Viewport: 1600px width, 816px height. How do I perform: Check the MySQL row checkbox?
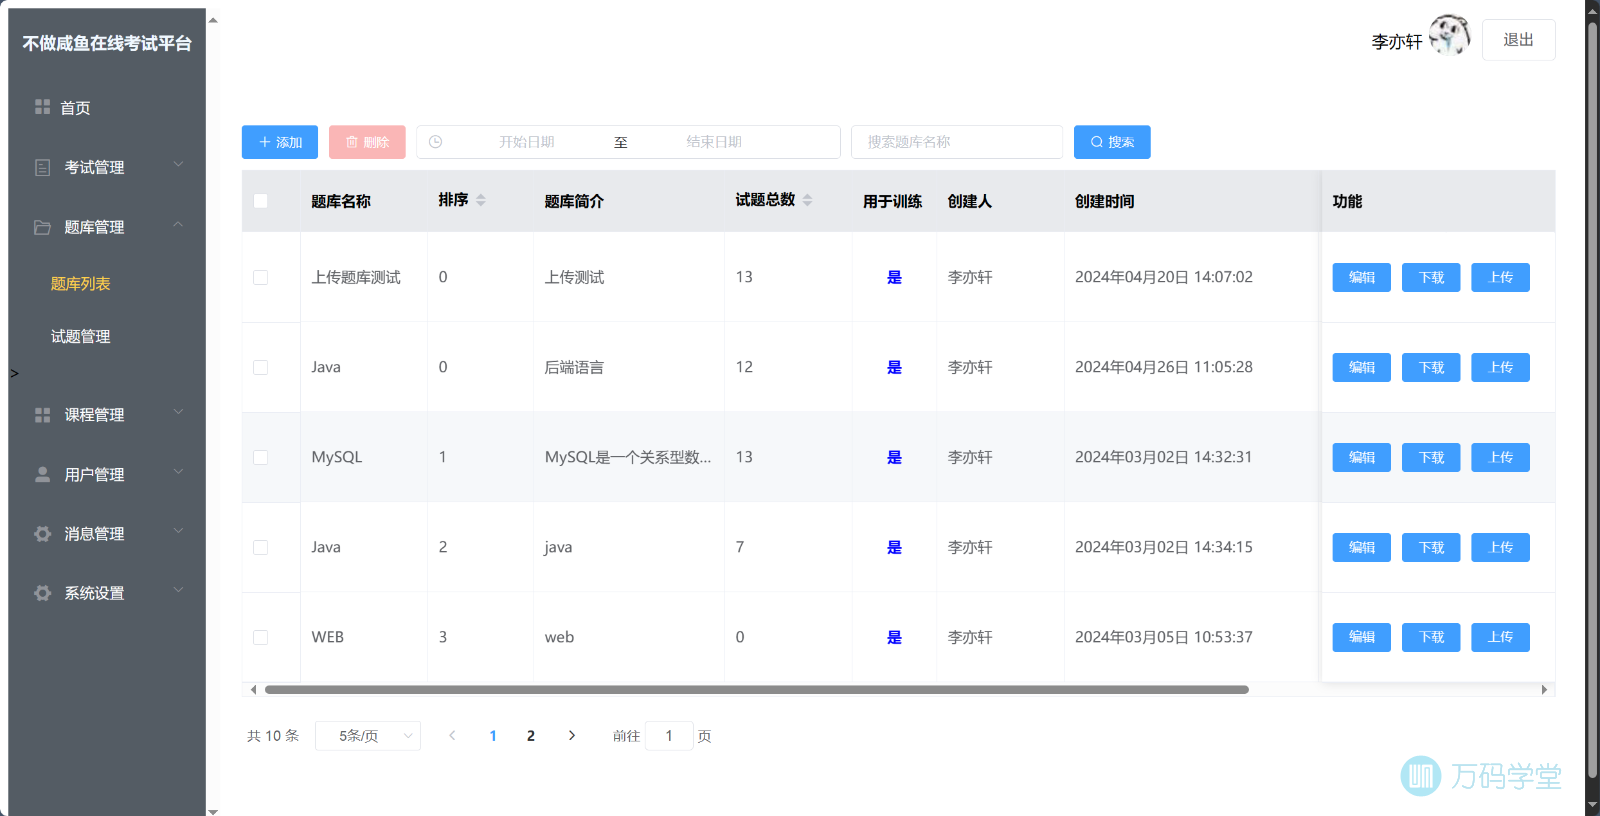[261, 457]
